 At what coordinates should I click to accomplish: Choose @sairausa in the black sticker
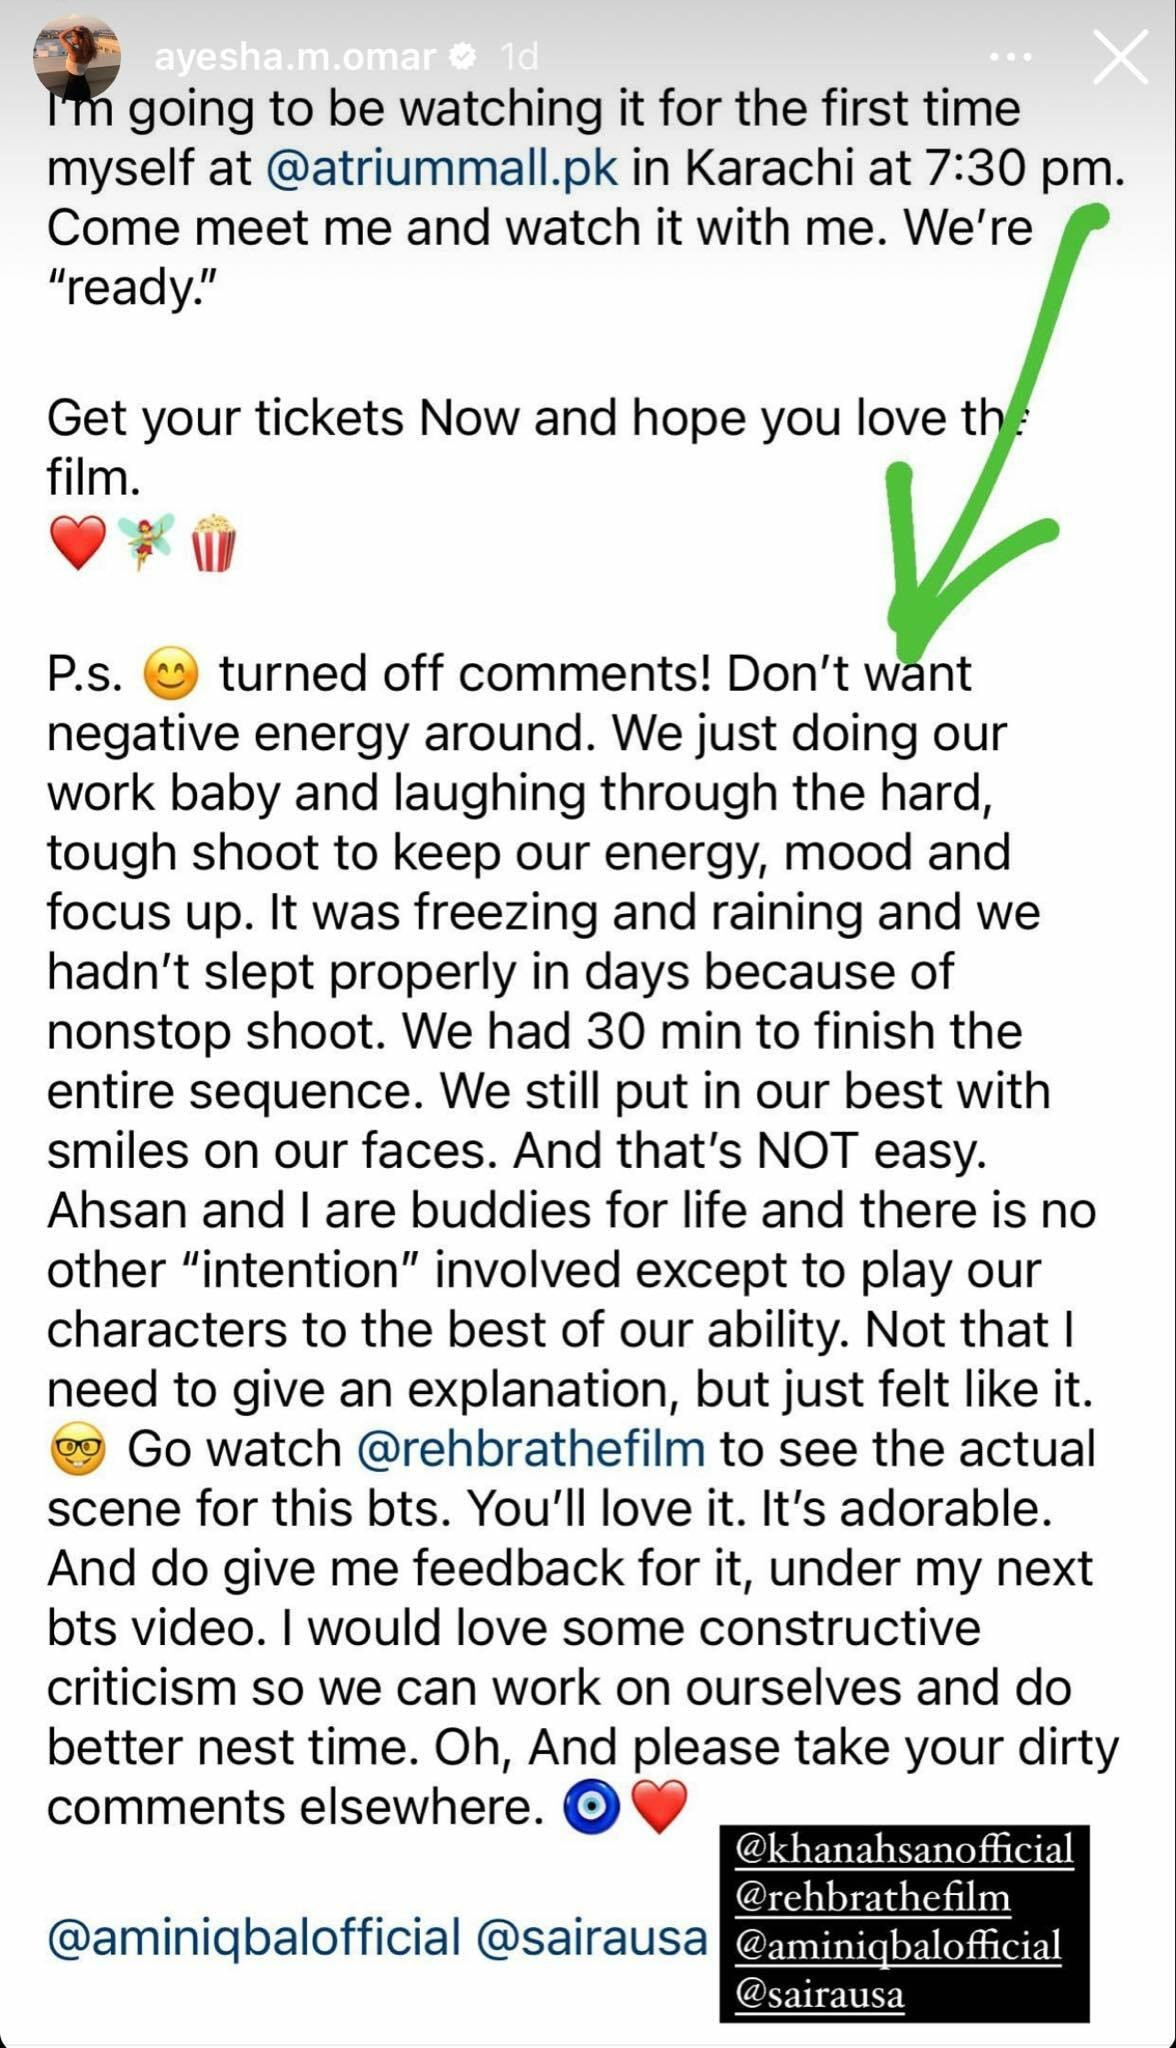pos(819,1993)
